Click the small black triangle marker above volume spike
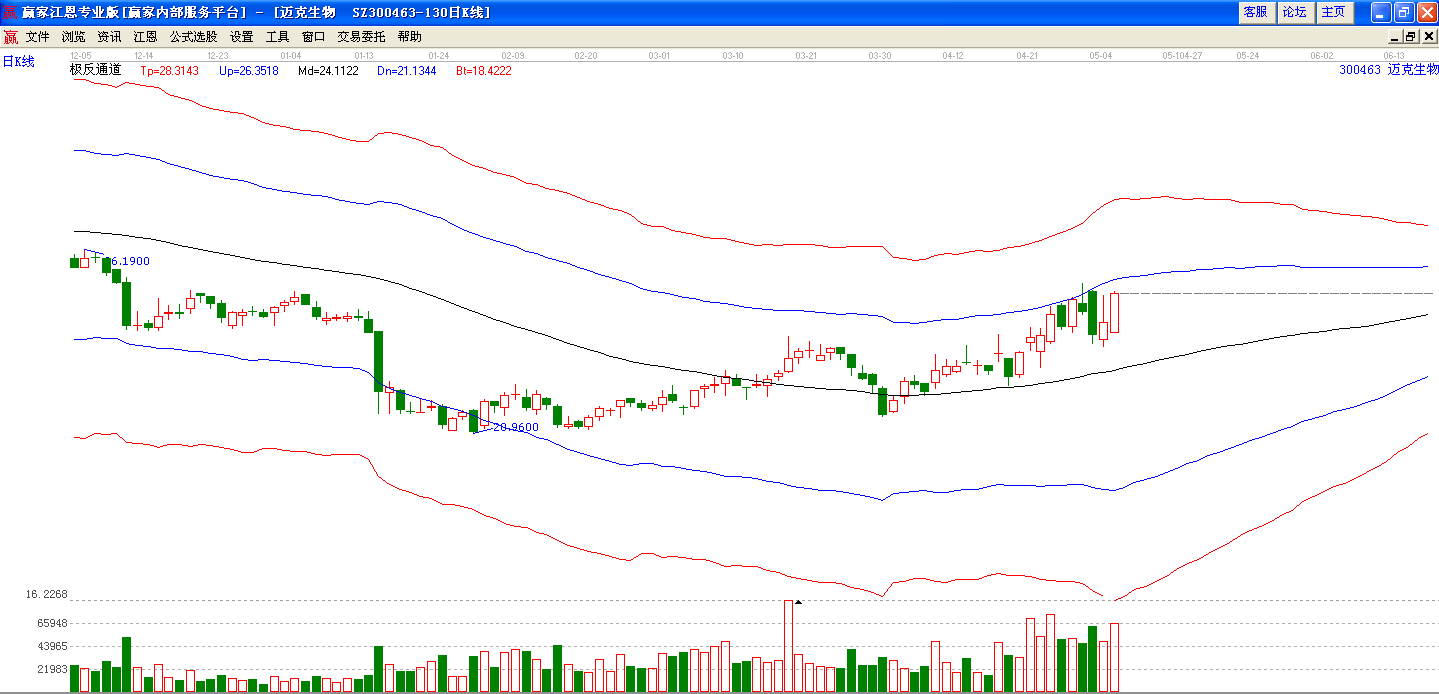 [798, 602]
